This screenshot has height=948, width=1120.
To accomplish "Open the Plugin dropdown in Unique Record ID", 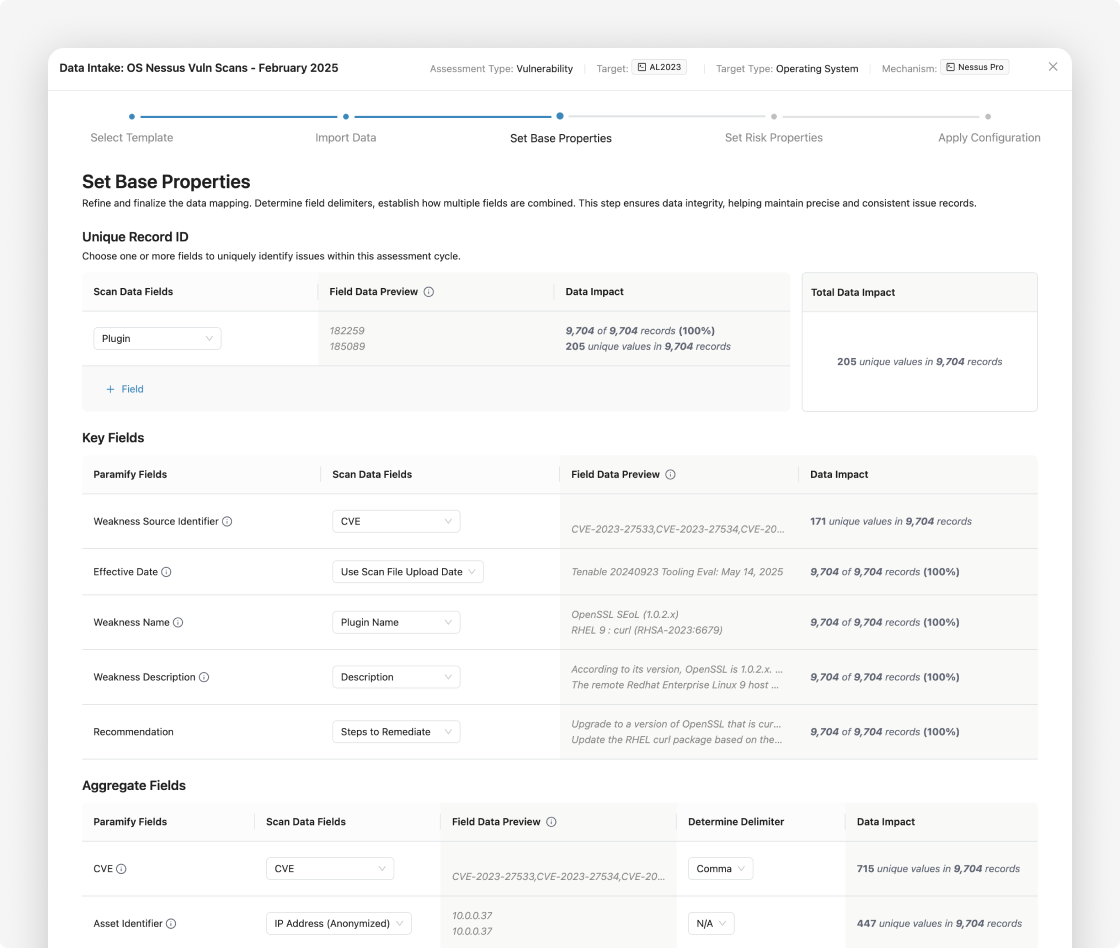I will pos(157,339).
